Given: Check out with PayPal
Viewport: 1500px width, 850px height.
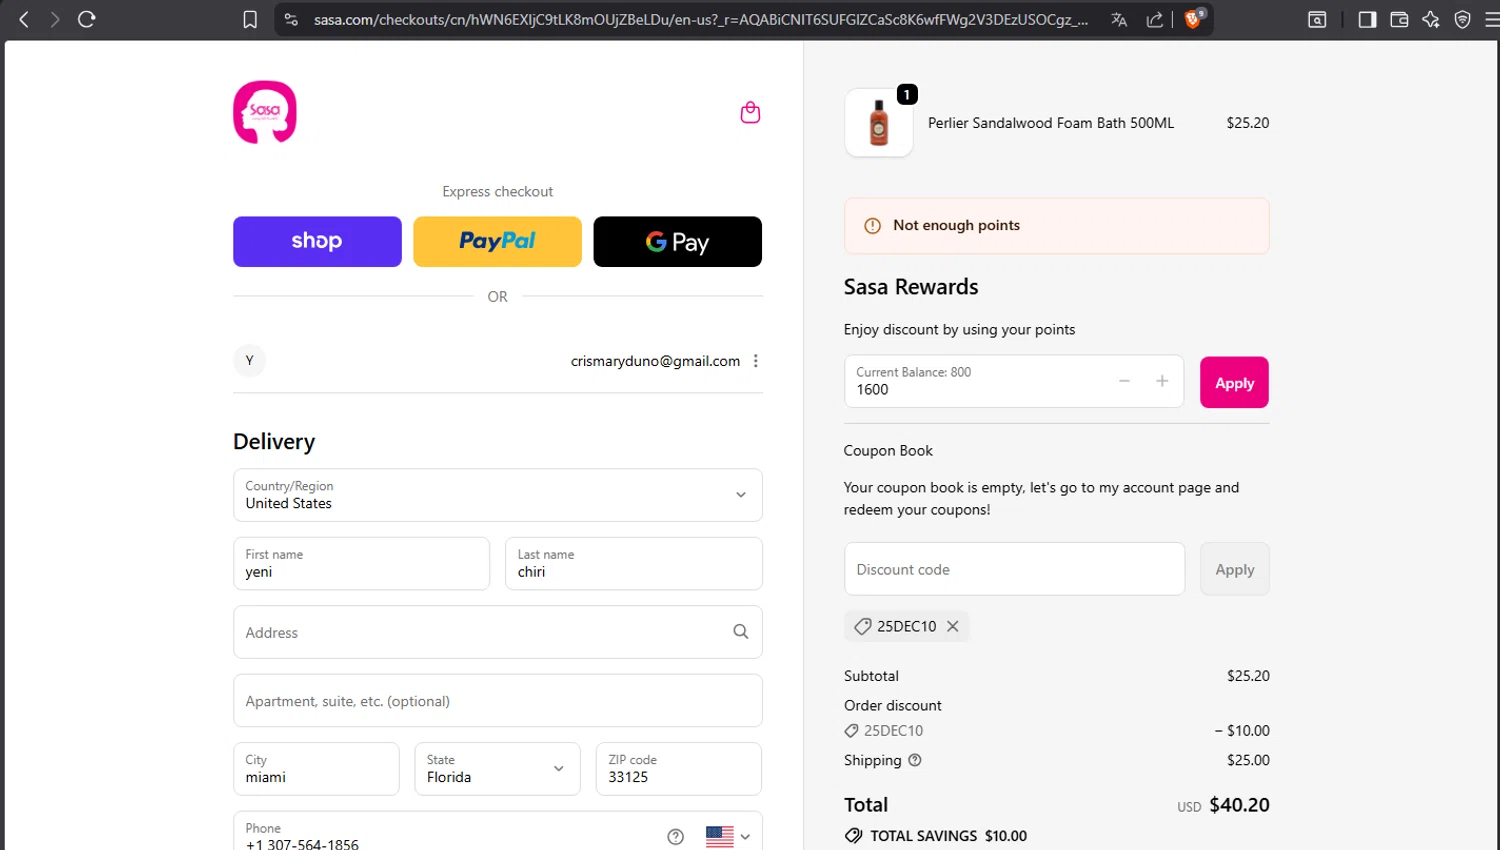Looking at the screenshot, I should 497,242.
